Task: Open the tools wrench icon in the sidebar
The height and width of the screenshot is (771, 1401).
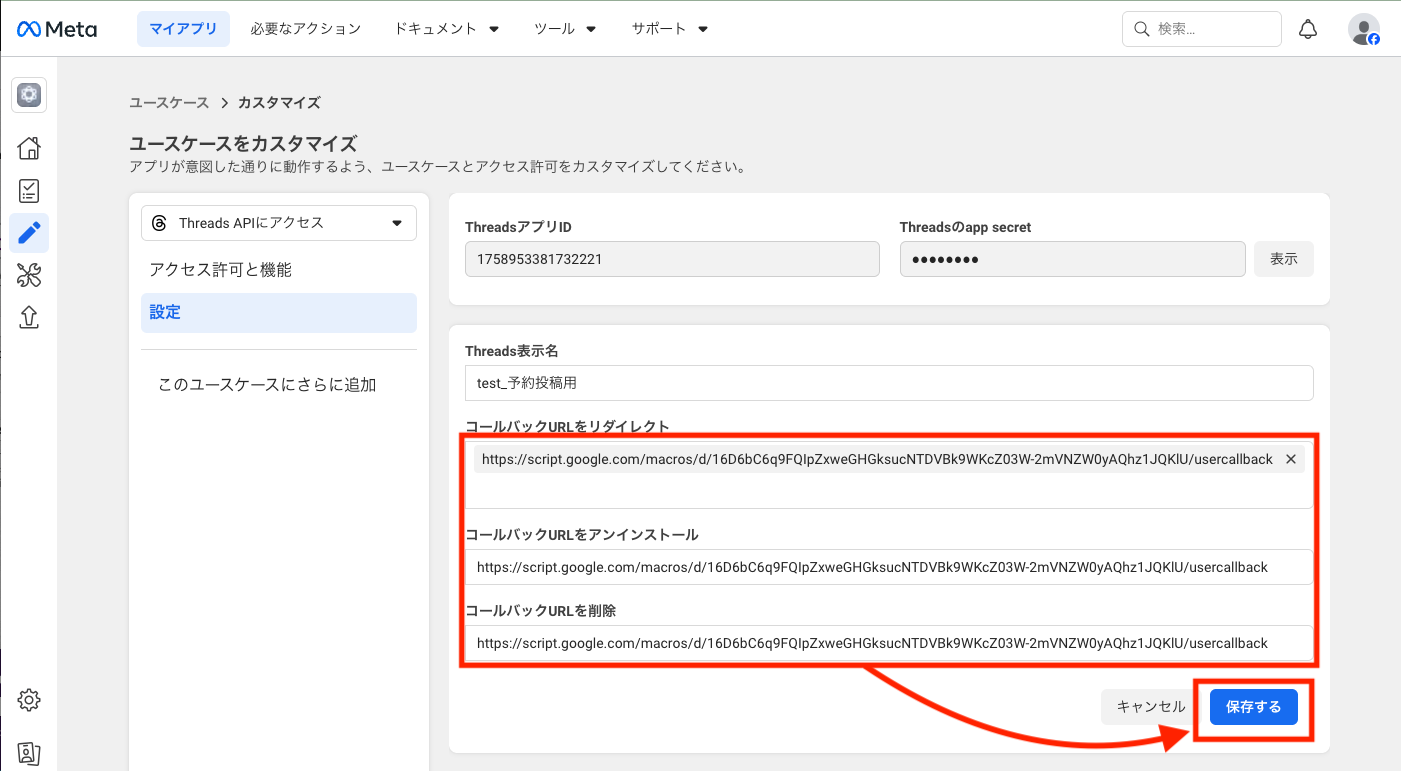Action: (29, 275)
